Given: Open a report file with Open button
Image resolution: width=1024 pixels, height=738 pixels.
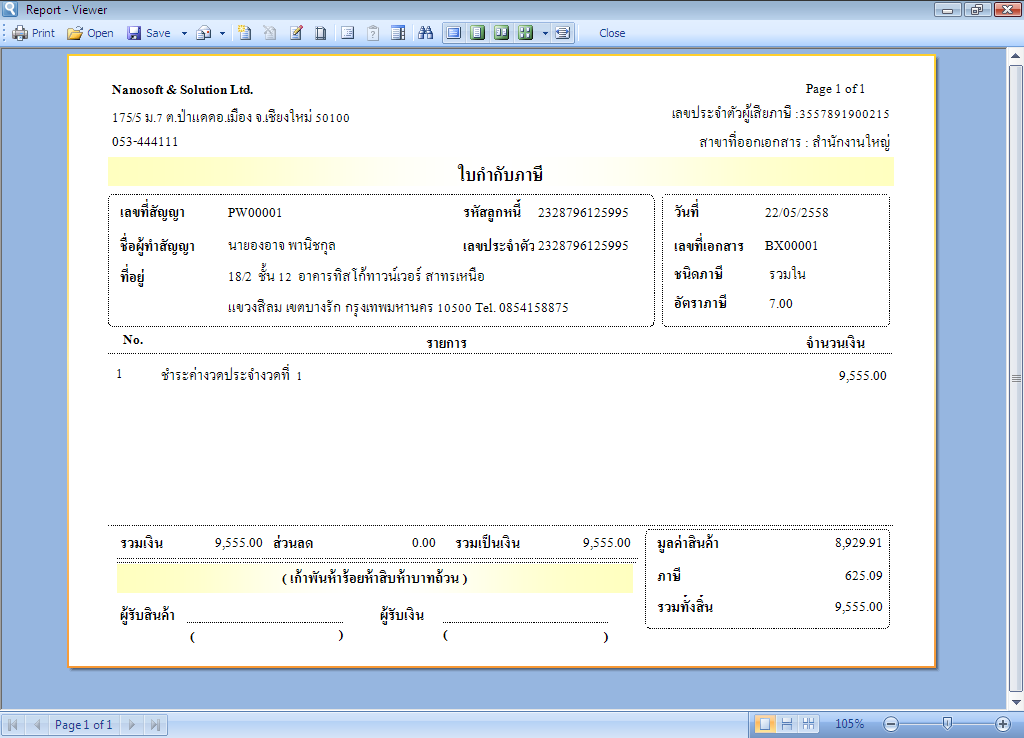Looking at the screenshot, I should tap(90, 33).
